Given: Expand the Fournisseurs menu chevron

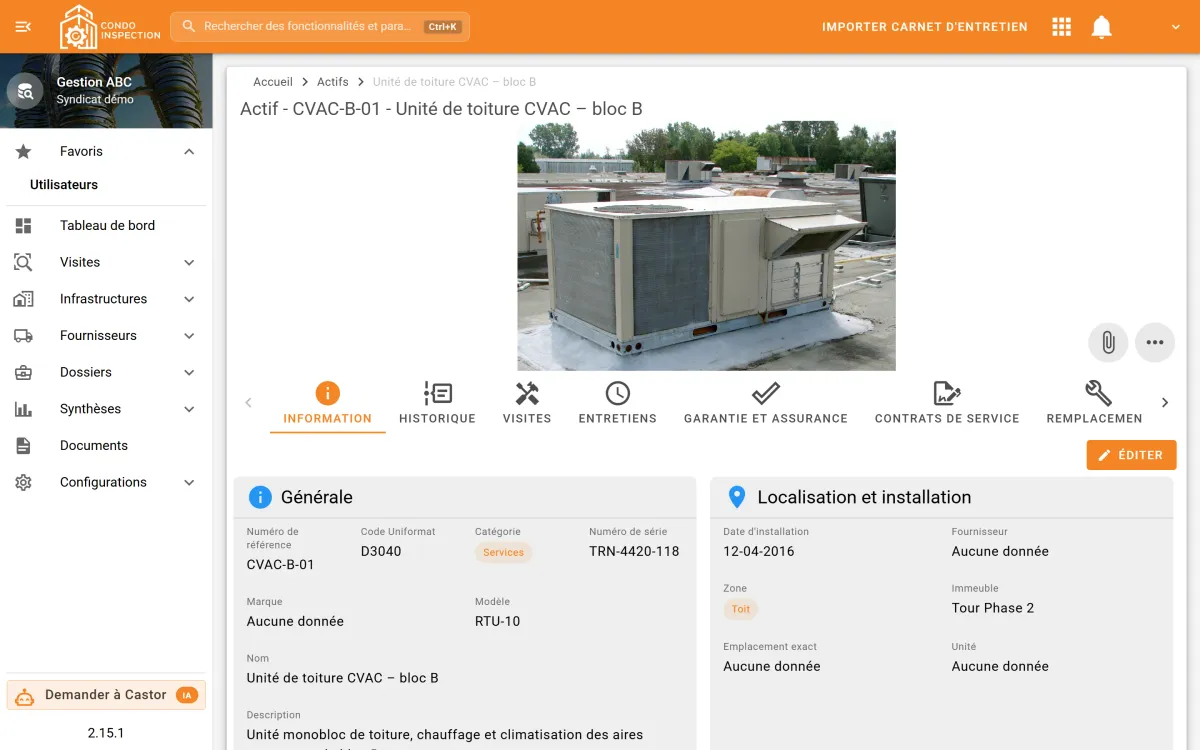Looking at the screenshot, I should pos(189,336).
